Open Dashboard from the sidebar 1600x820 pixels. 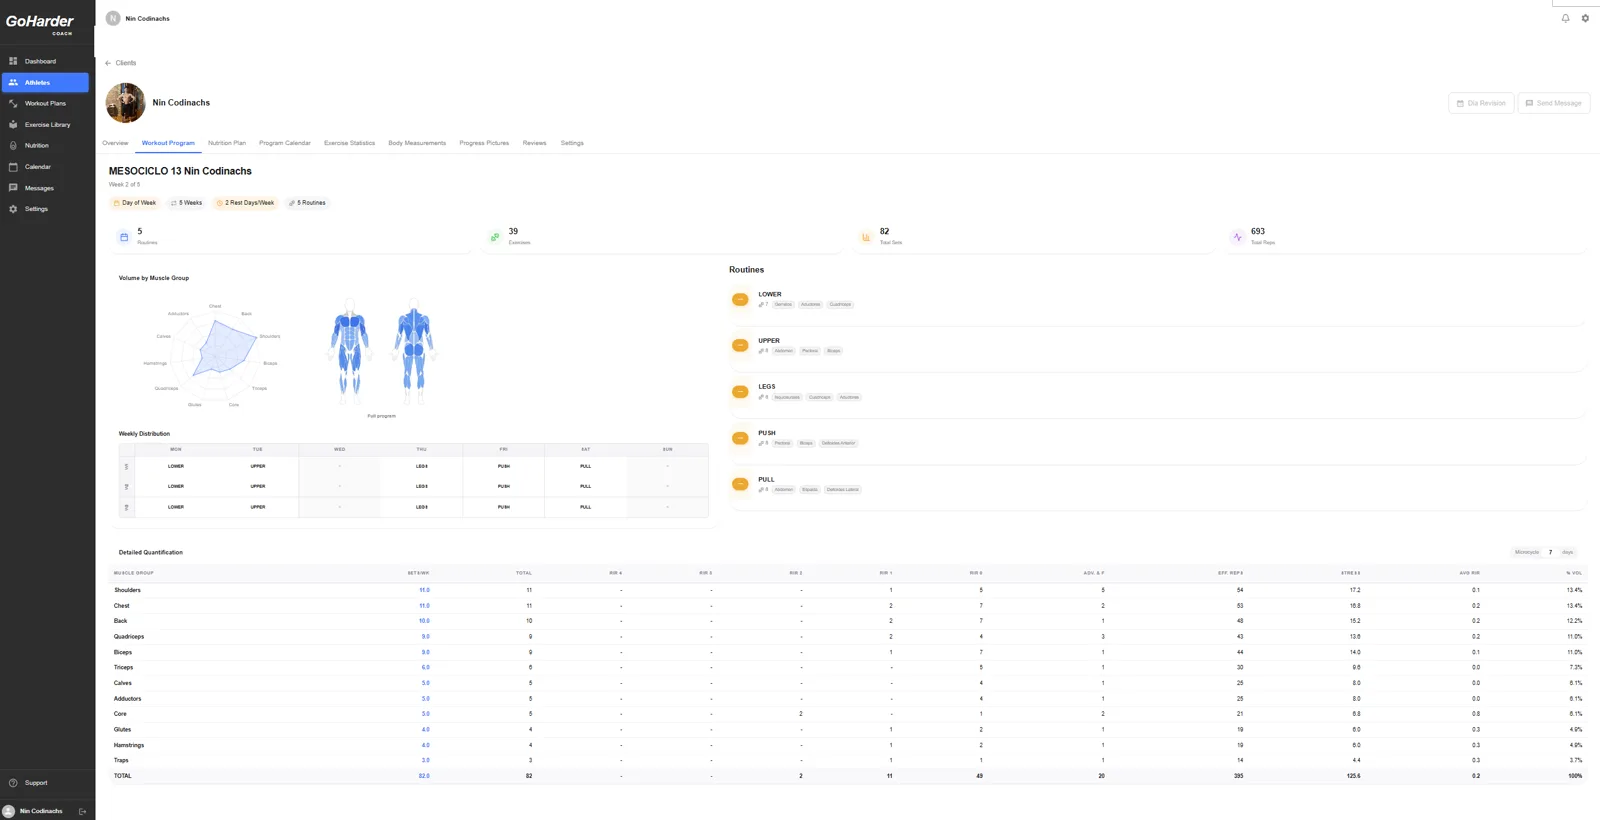pyautogui.click(x=45, y=61)
